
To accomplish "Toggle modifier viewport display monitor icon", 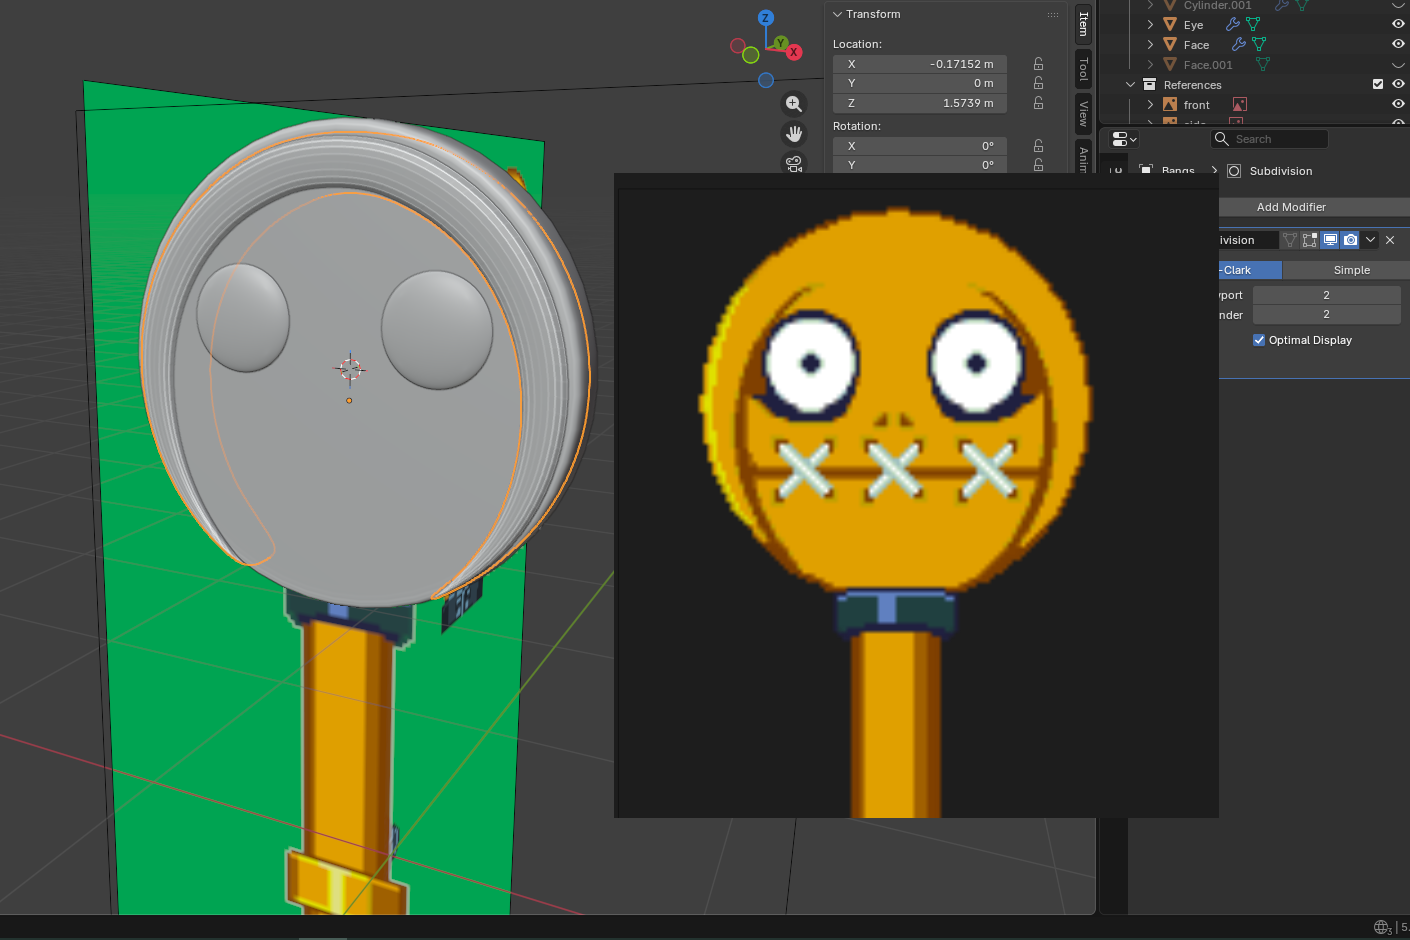I will pos(1330,240).
